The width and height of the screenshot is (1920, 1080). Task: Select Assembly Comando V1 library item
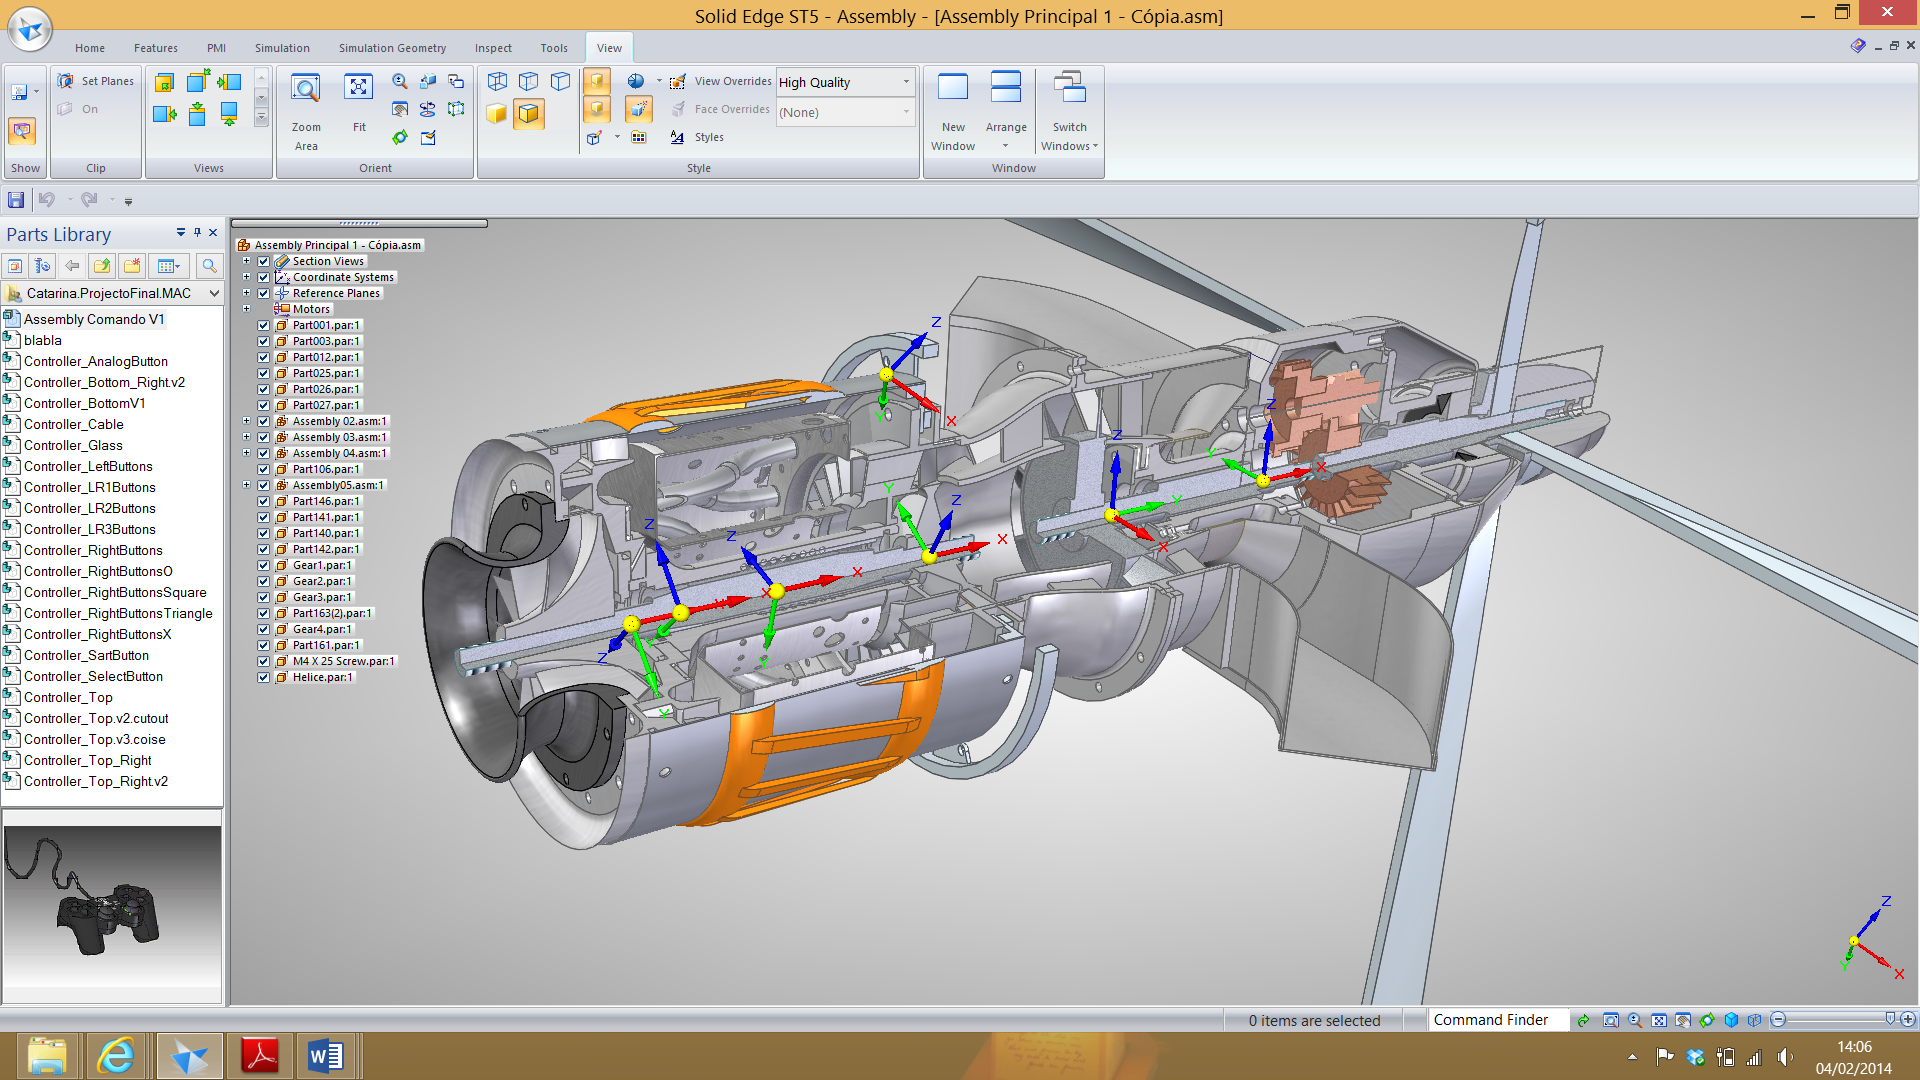[x=94, y=319]
